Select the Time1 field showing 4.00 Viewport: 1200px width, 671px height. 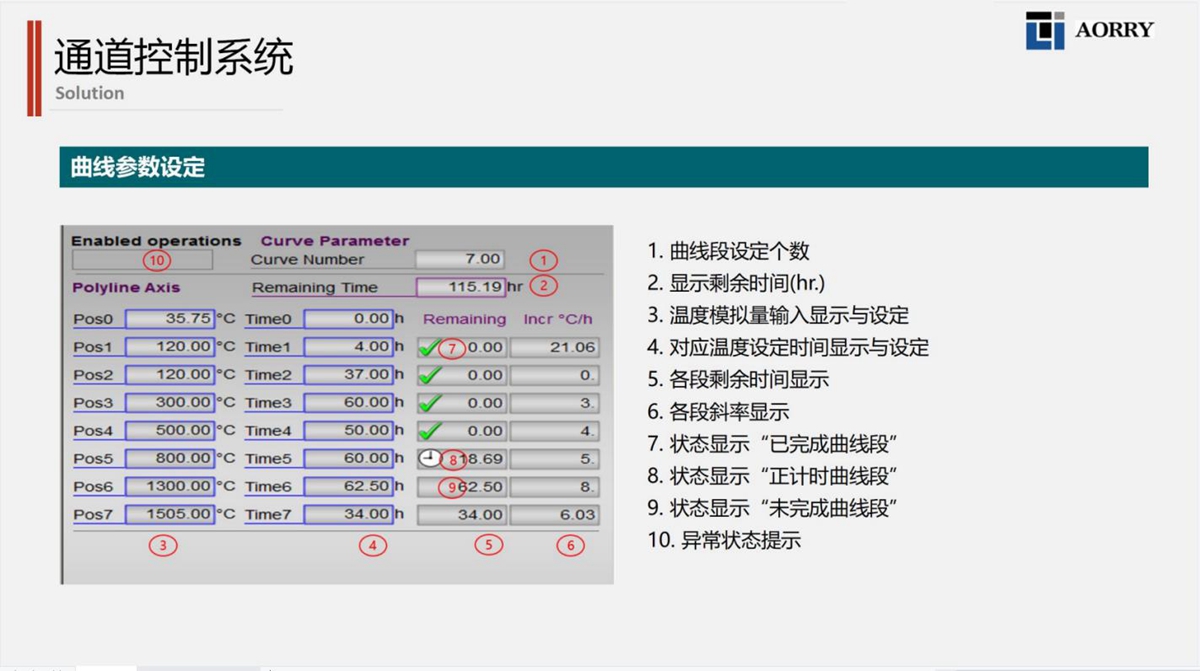(348, 347)
